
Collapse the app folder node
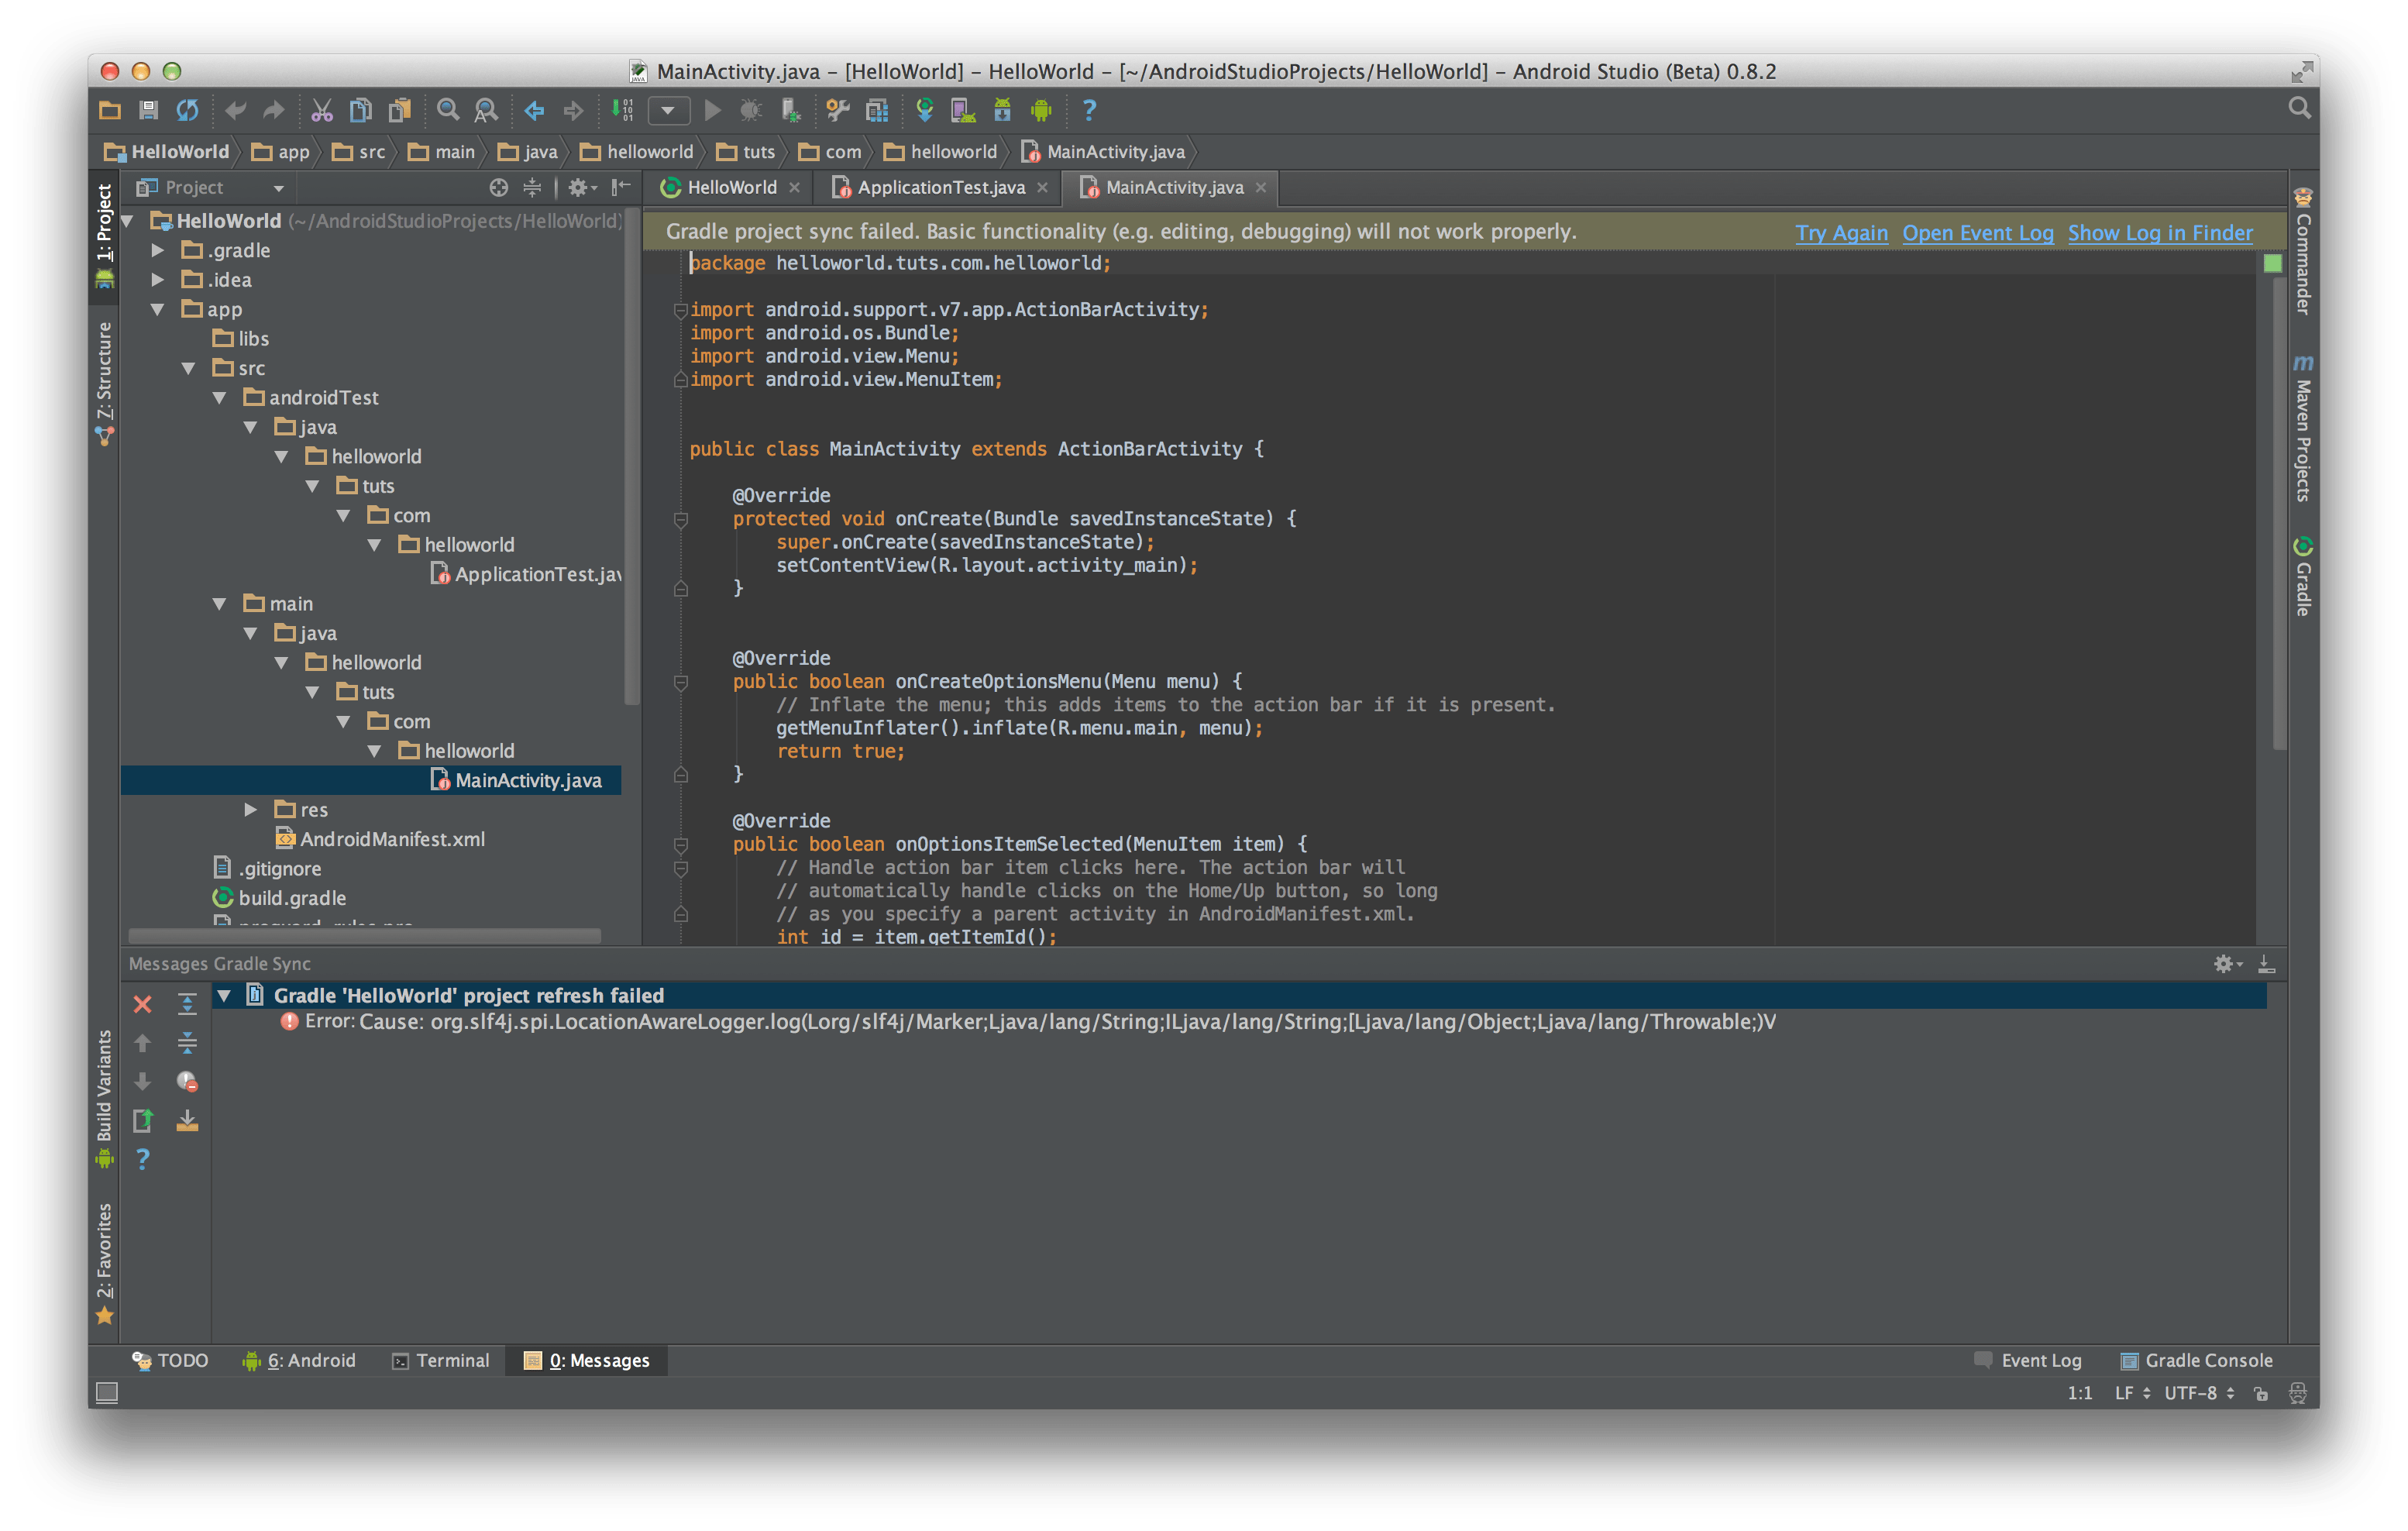tap(157, 310)
